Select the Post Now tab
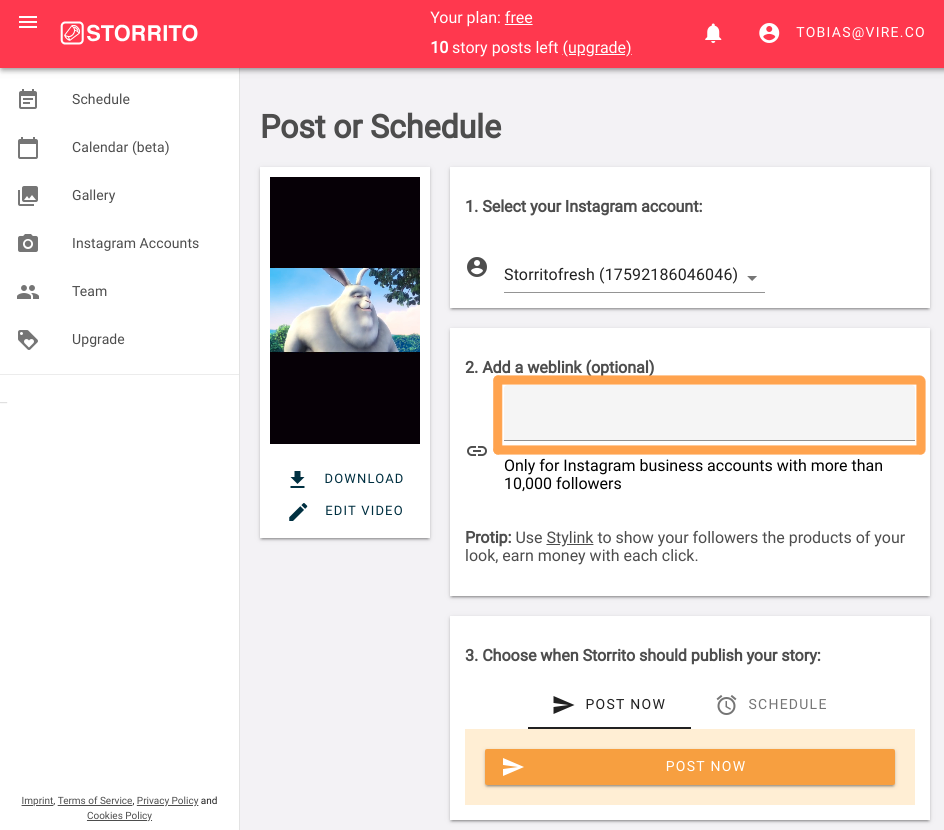 tap(609, 704)
